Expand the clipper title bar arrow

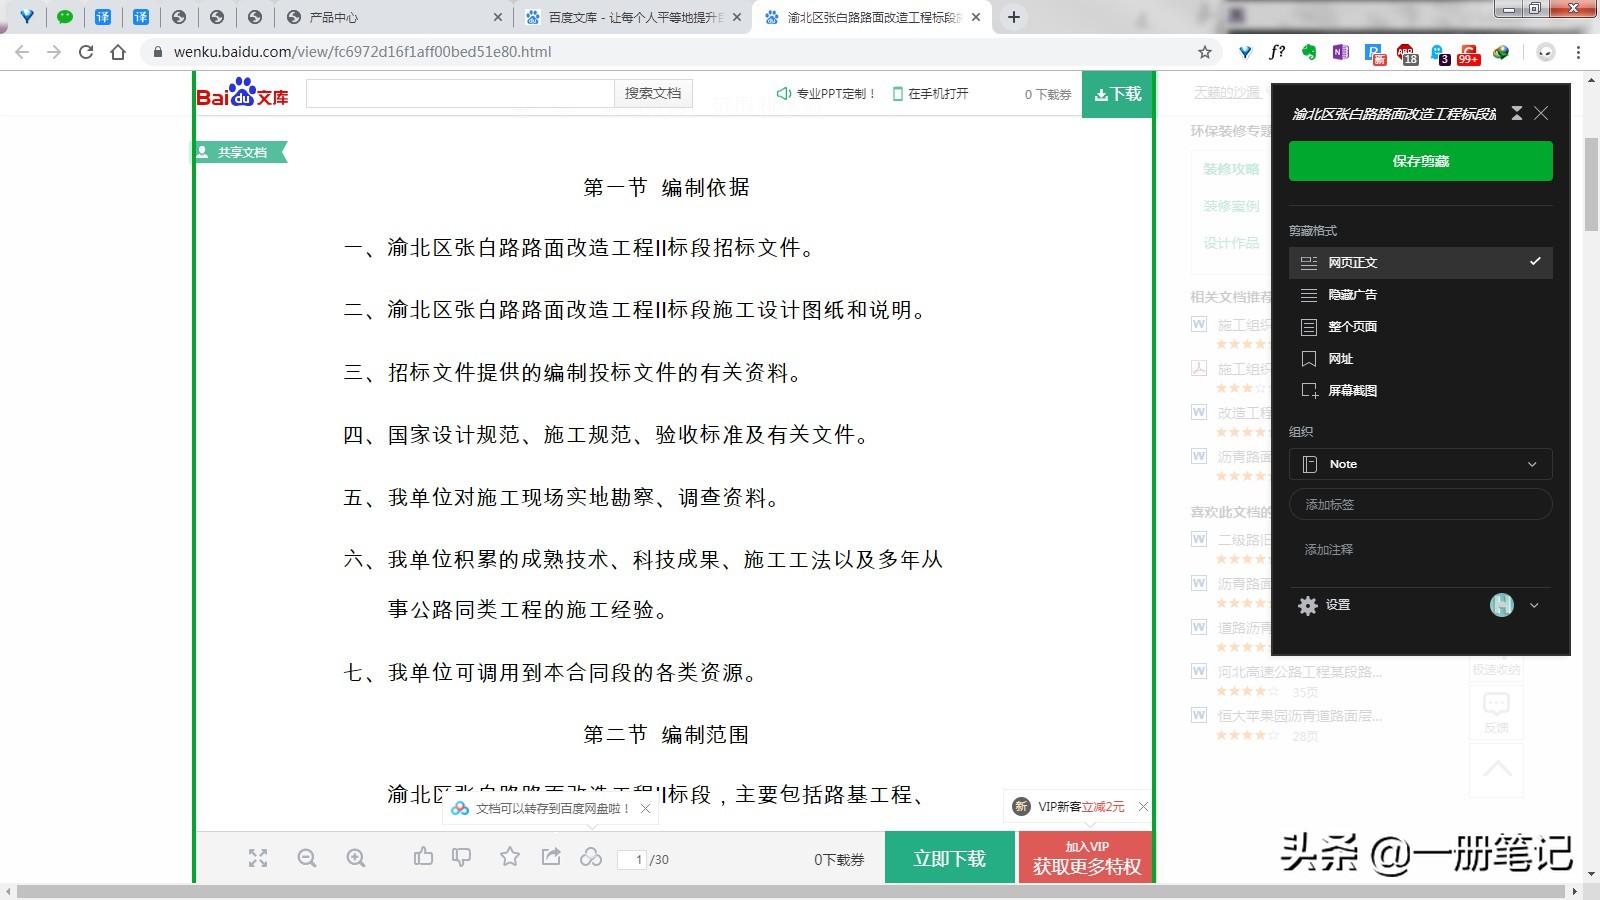(x=1516, y=113)
